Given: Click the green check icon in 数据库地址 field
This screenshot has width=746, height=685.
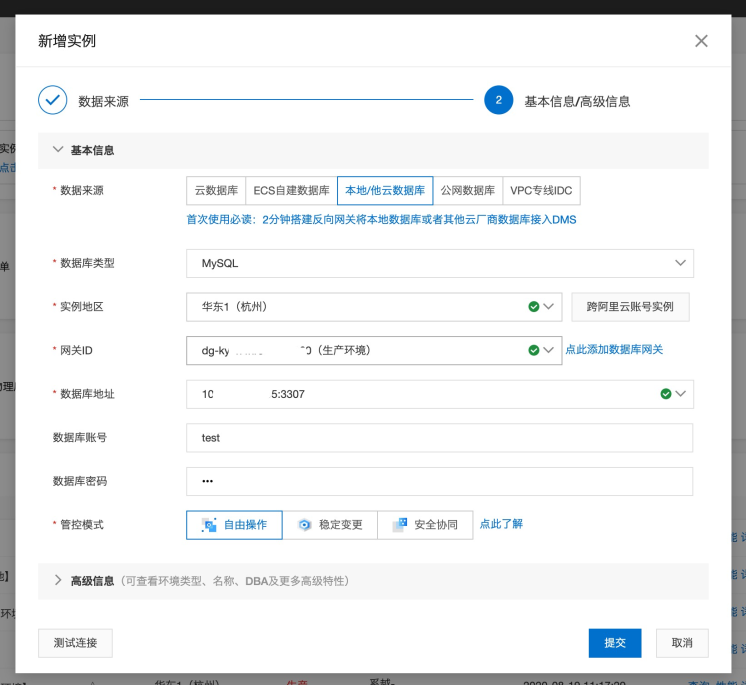Looking at the screenshot, I should tap(666, 394).
